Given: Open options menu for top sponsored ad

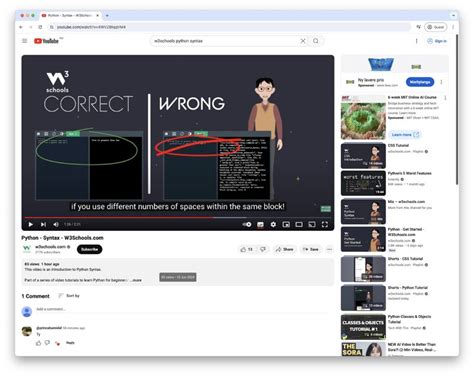Looking at the screenshot, I should click(441, 82).
